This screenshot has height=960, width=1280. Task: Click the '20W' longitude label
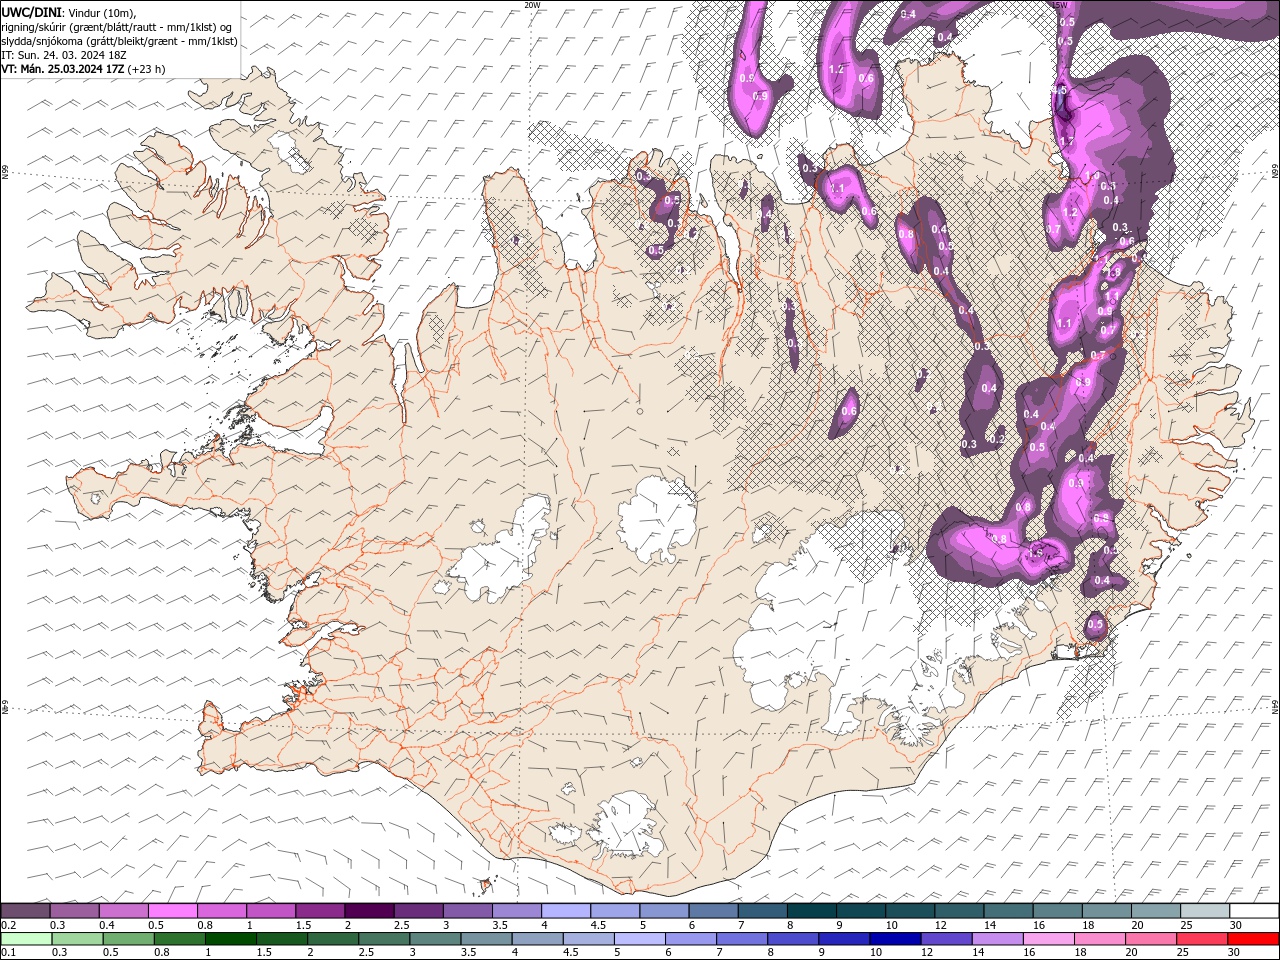click(532, 5)
